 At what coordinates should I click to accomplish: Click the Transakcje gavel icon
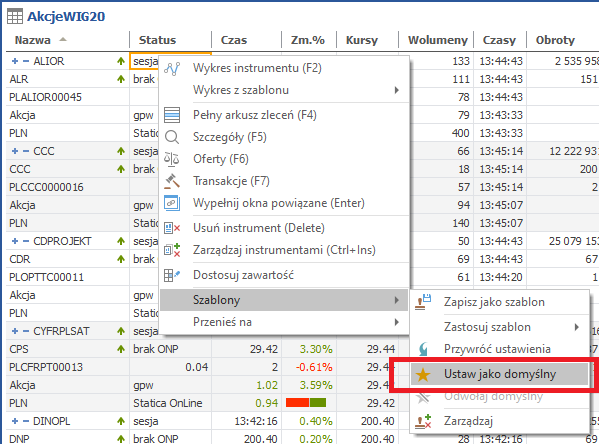(x=172, y=181)
